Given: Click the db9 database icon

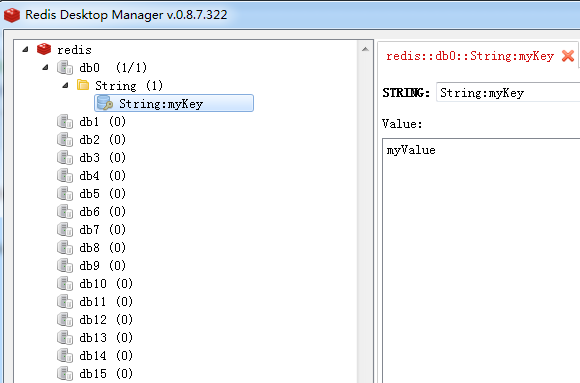Looking at the screenshot, I should coord(65,266).
